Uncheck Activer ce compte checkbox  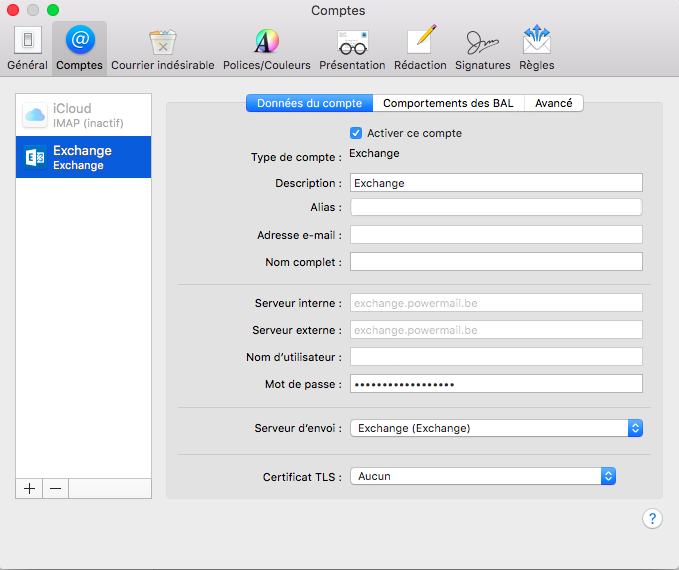pos(356,133)
